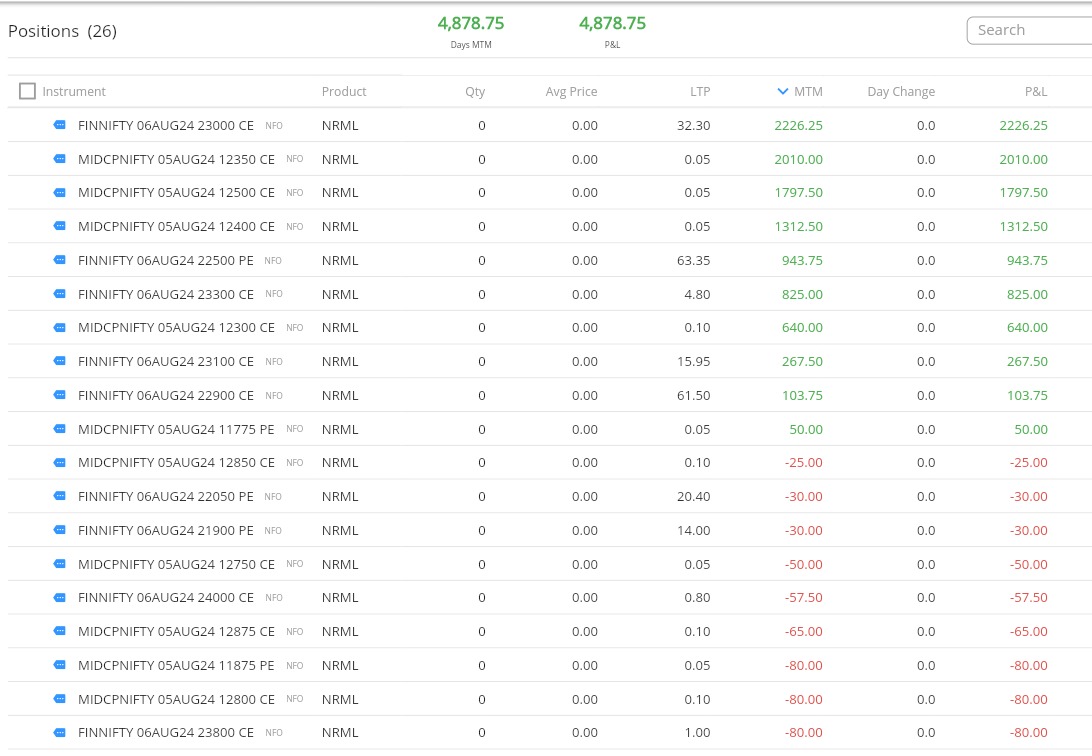
Task: Sort positions by P&L column header
Action: tap(1036, 91)
